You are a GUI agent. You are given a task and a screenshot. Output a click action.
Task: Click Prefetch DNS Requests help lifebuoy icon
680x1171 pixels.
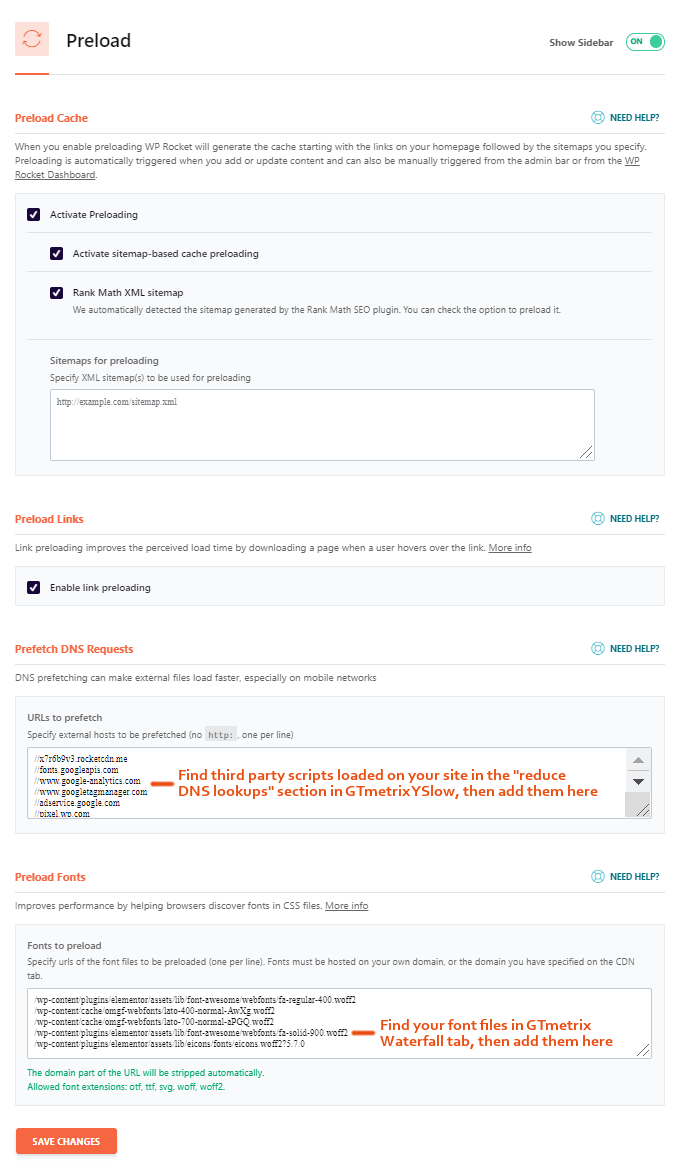pyautogui.click(x=598, y=649)
